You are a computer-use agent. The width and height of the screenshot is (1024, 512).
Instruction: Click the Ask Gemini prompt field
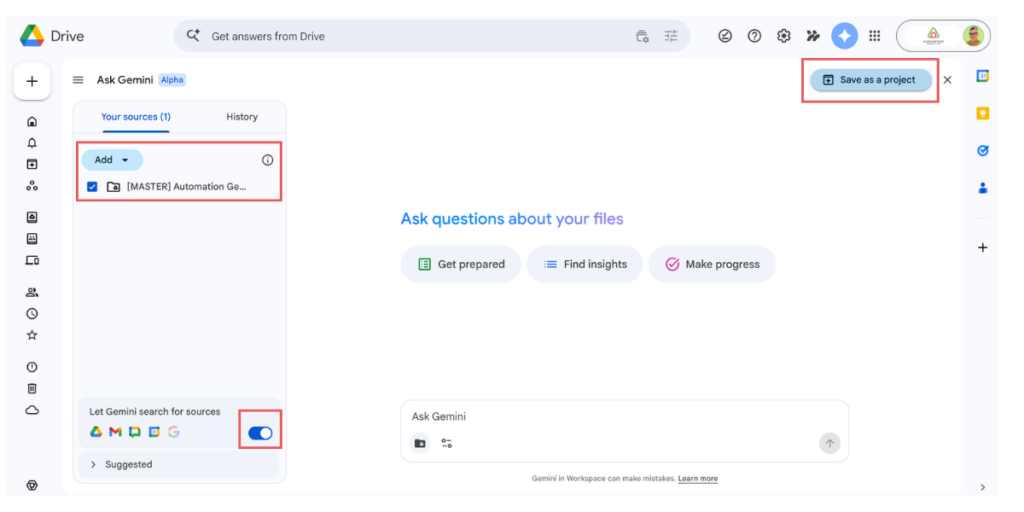tap(624, 417)
